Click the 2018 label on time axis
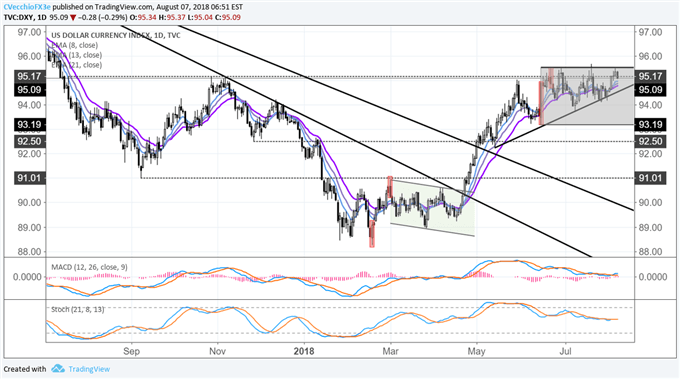Screen dimensions: 680x379 pos(304,351)
